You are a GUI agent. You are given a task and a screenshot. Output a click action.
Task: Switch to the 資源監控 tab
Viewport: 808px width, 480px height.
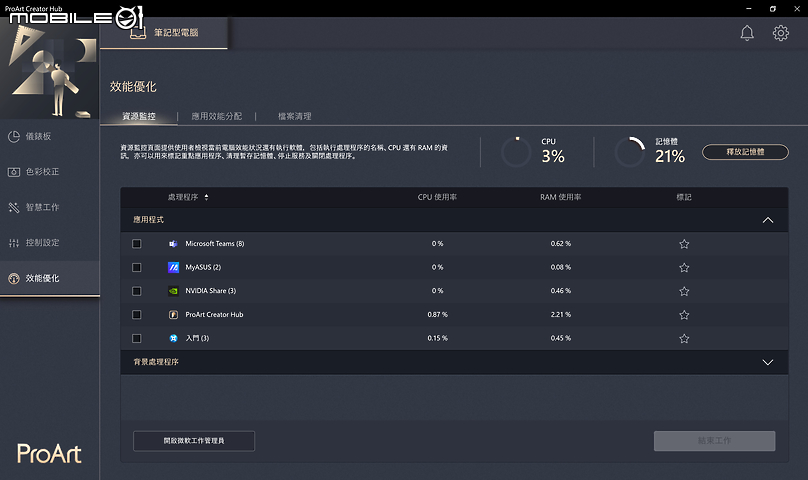(x=139, y=117)
